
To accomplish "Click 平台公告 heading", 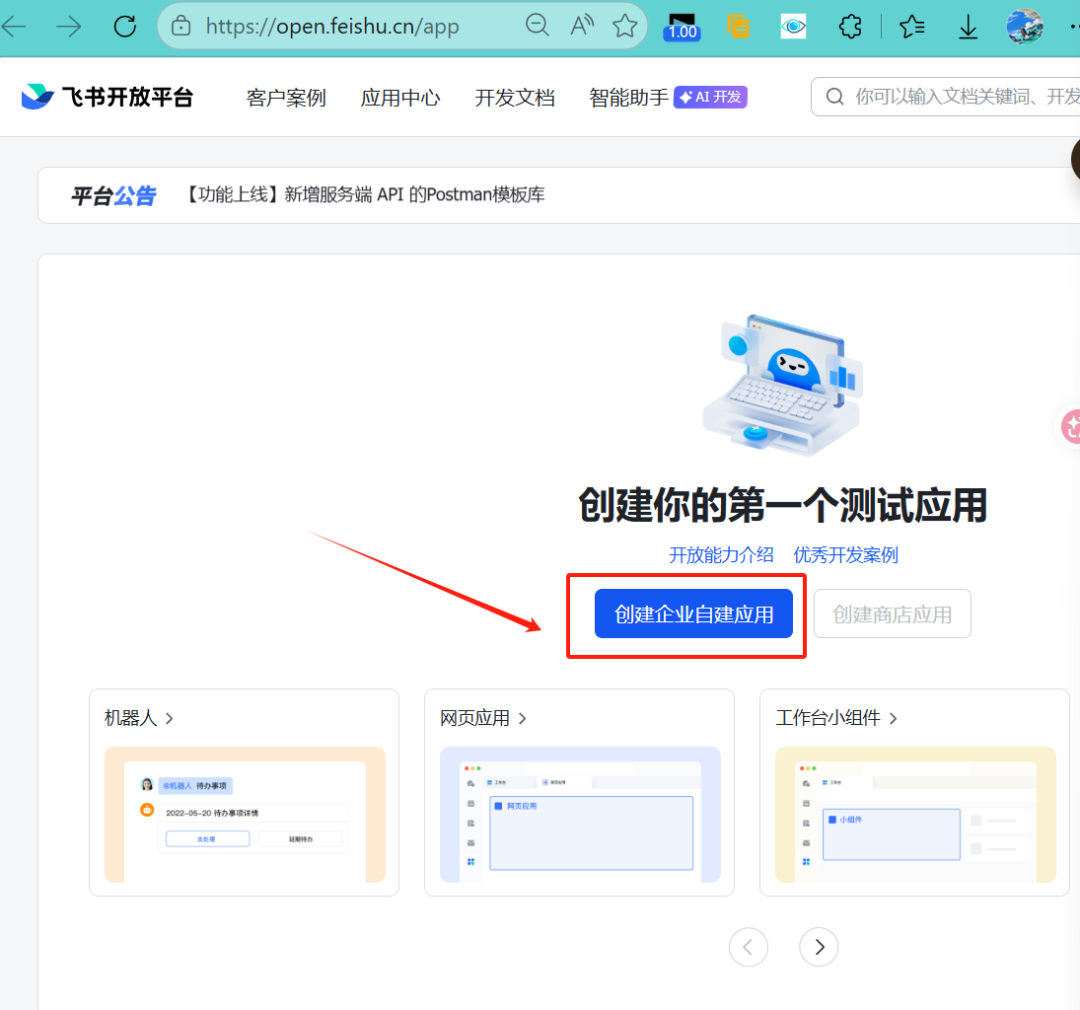I will tap(114, 196).
